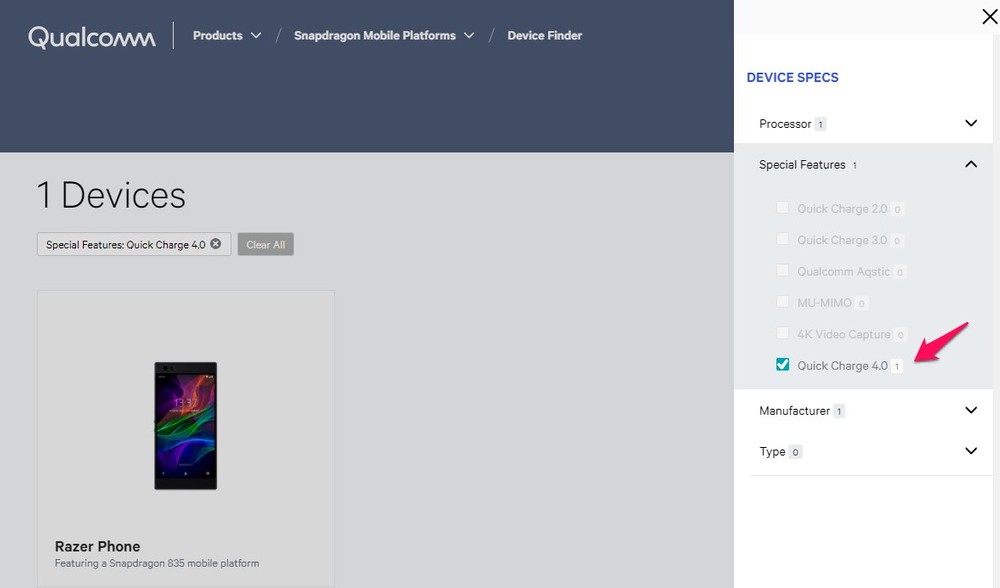The image size is (1000, 588).
Task: Open the Products menu
Action: point(226,36)
